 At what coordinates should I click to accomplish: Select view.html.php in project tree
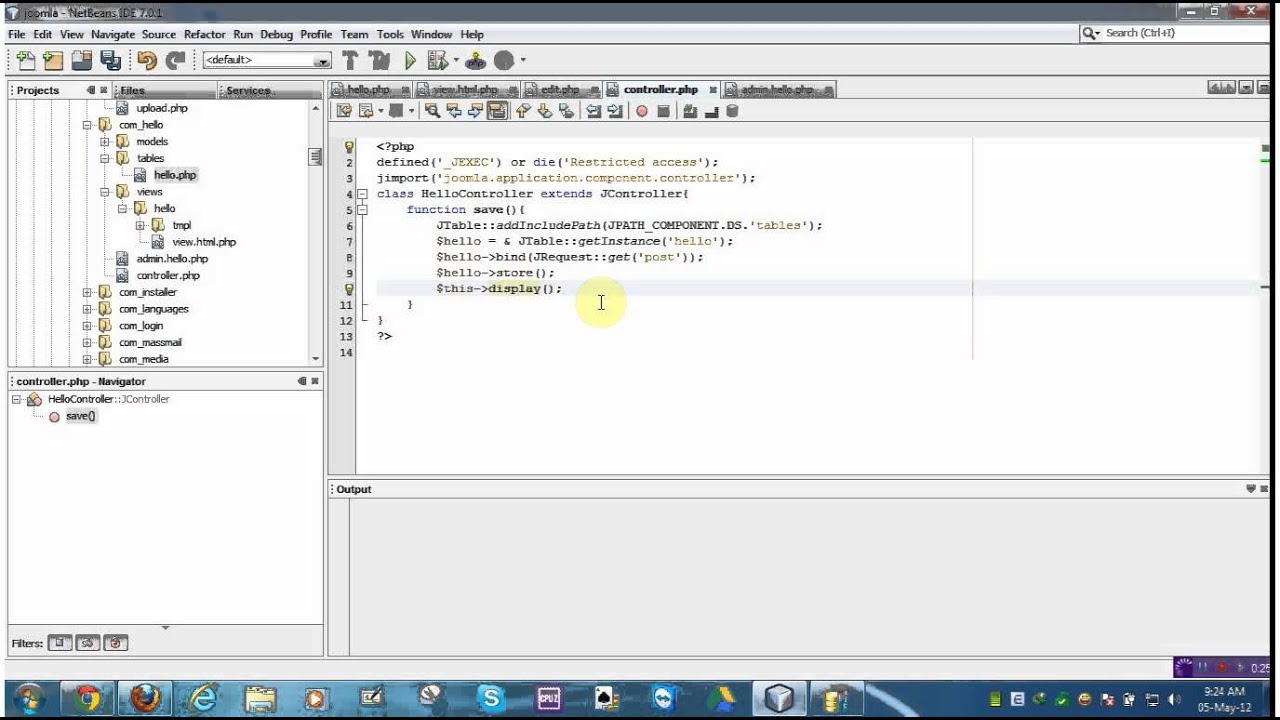click(x=204, y=242)
